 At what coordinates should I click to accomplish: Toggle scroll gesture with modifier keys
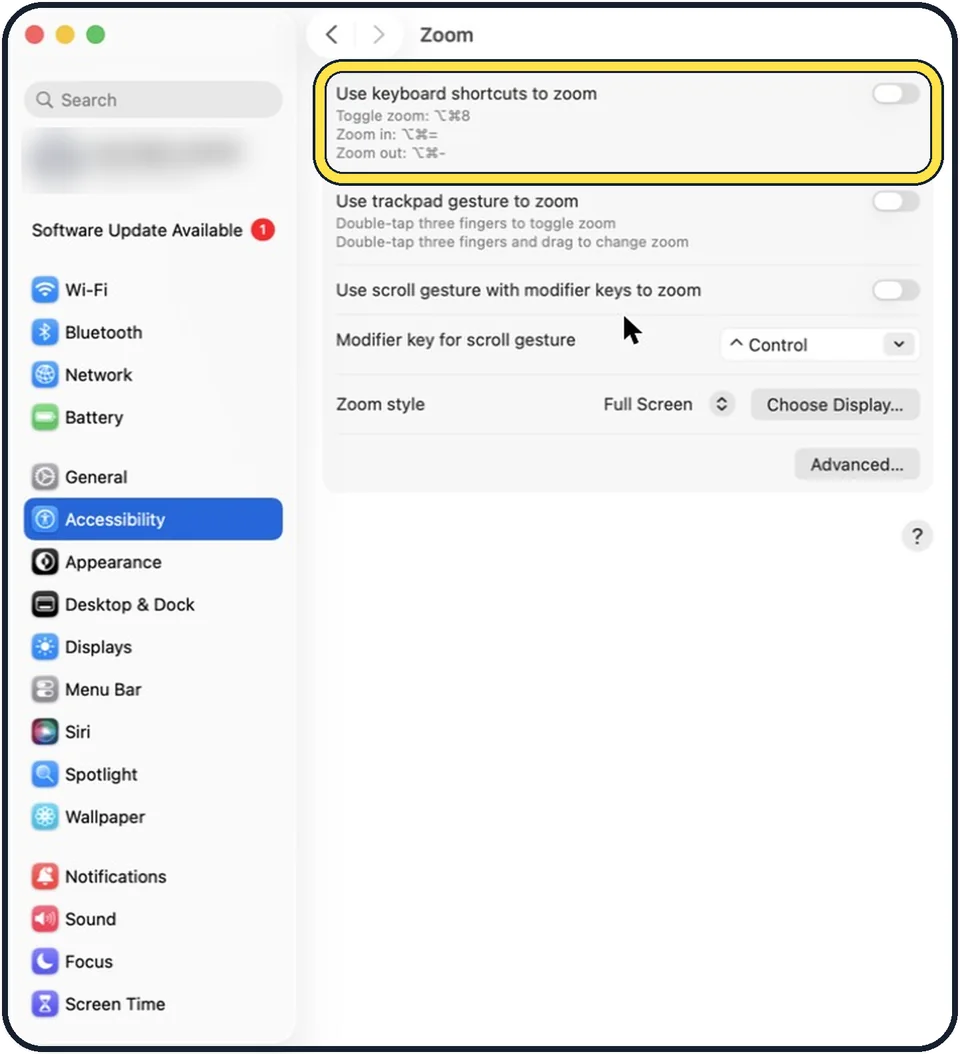pyautogui.click(x=895, y=290)
